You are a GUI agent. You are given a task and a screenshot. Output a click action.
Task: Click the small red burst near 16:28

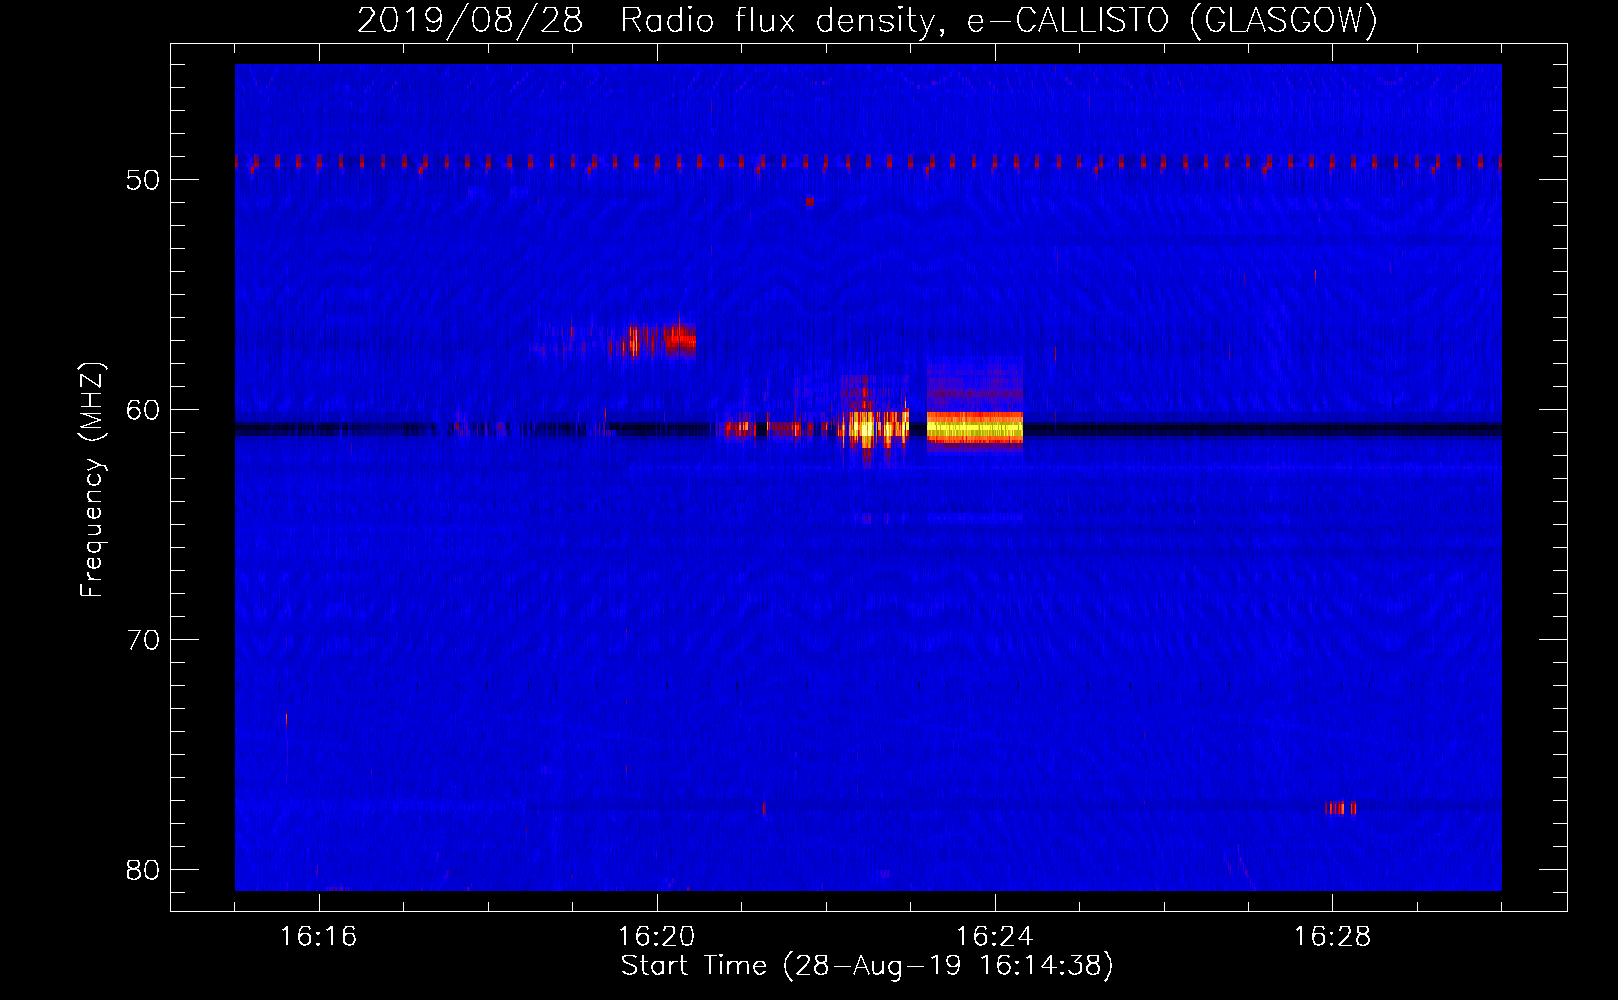[1341, 808]
